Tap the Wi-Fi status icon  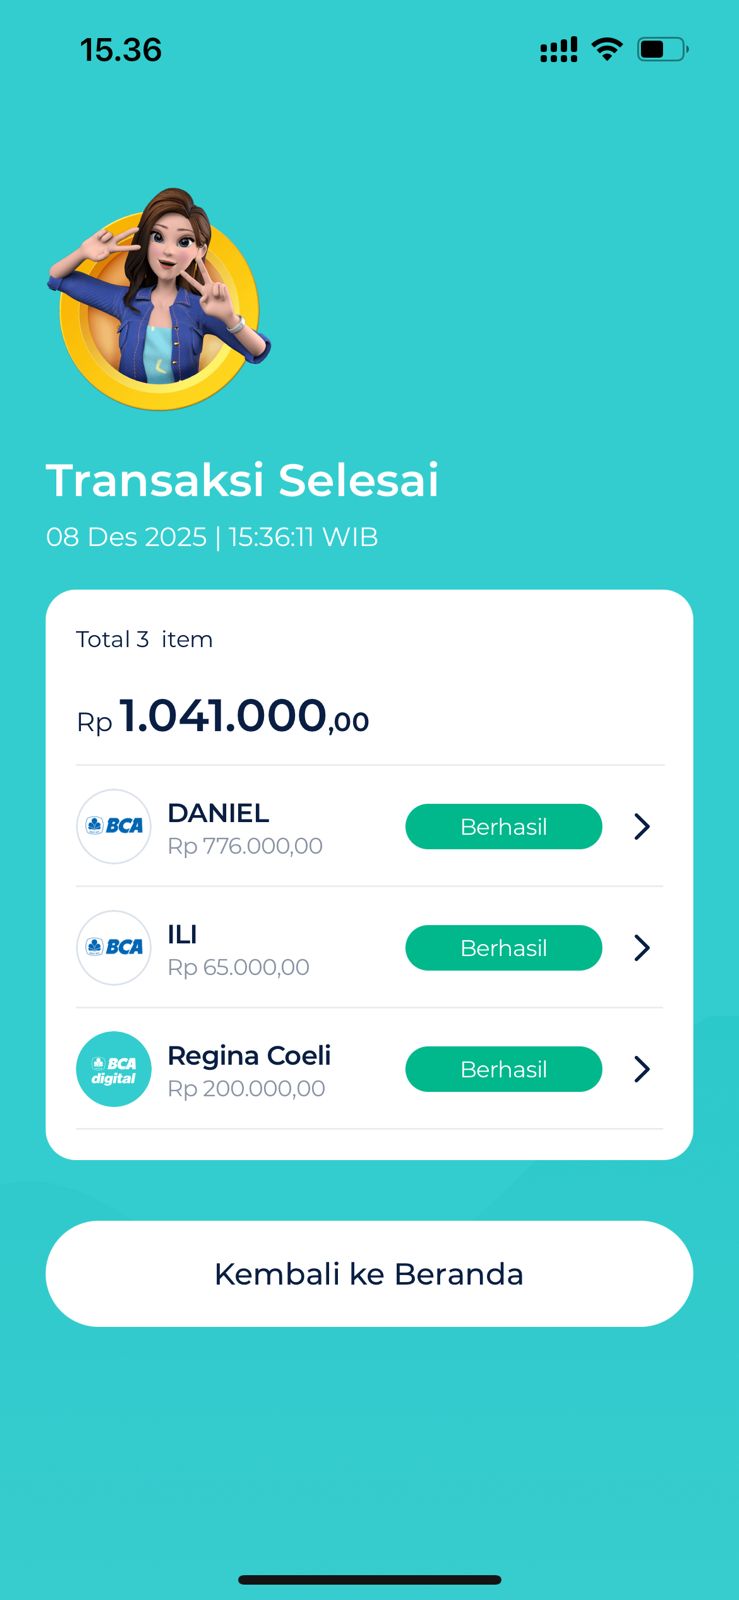606,49
